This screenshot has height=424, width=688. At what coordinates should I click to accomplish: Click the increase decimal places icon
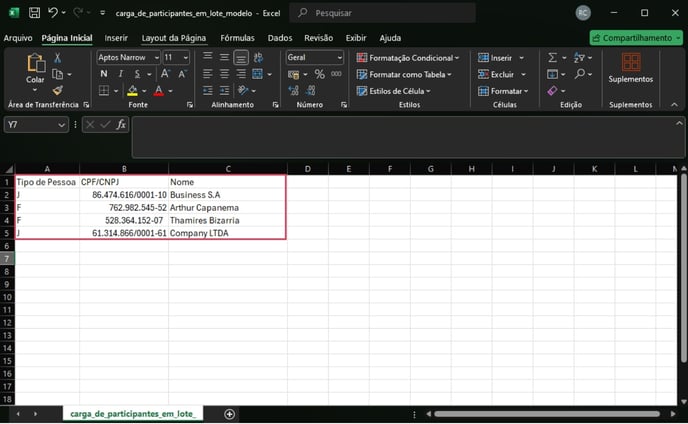(294, 90)
